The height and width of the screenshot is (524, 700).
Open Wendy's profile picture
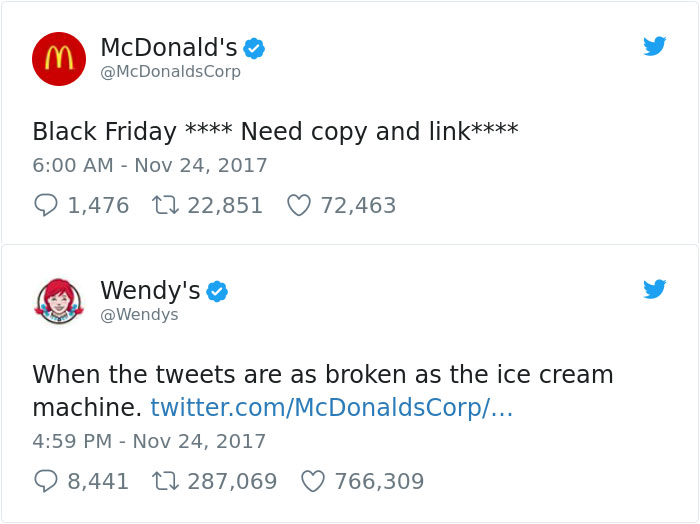pos(59,301)
